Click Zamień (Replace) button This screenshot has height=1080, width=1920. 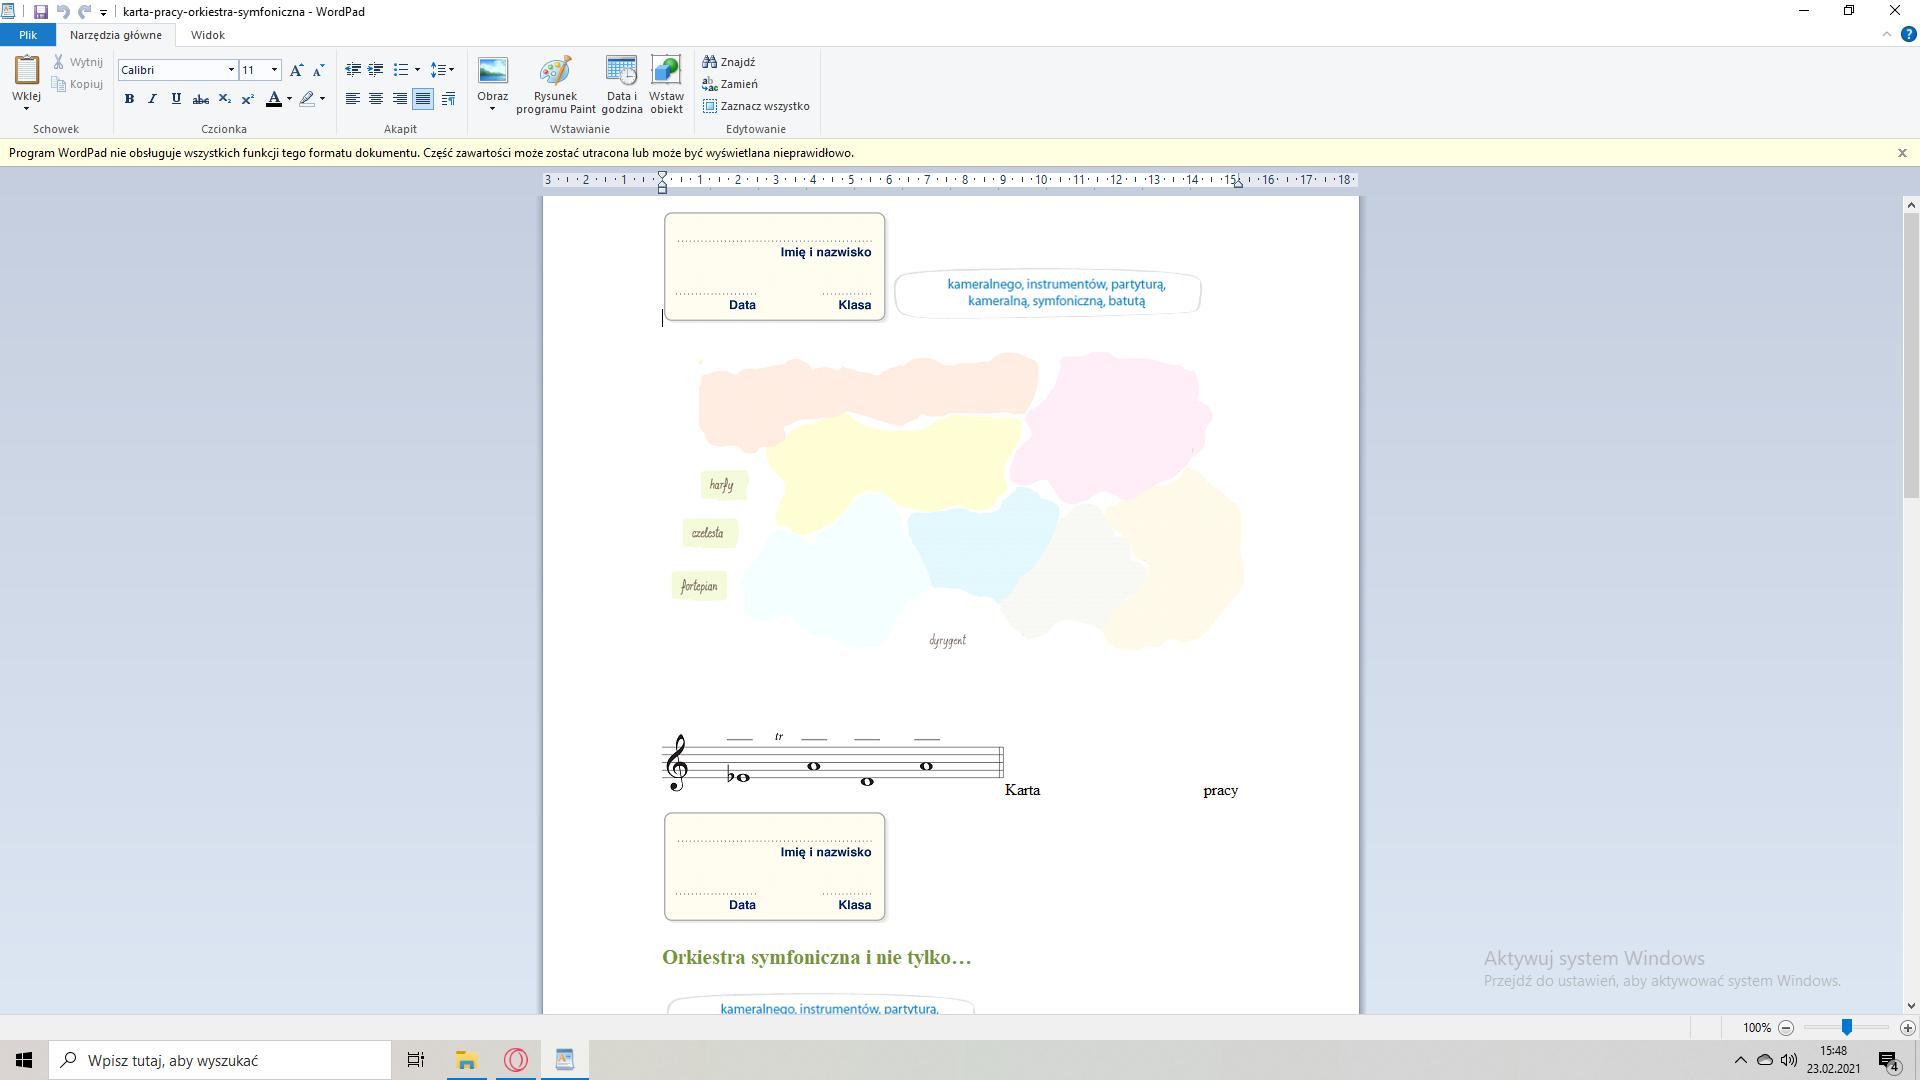pyautogui.click(x=730, y=84)
